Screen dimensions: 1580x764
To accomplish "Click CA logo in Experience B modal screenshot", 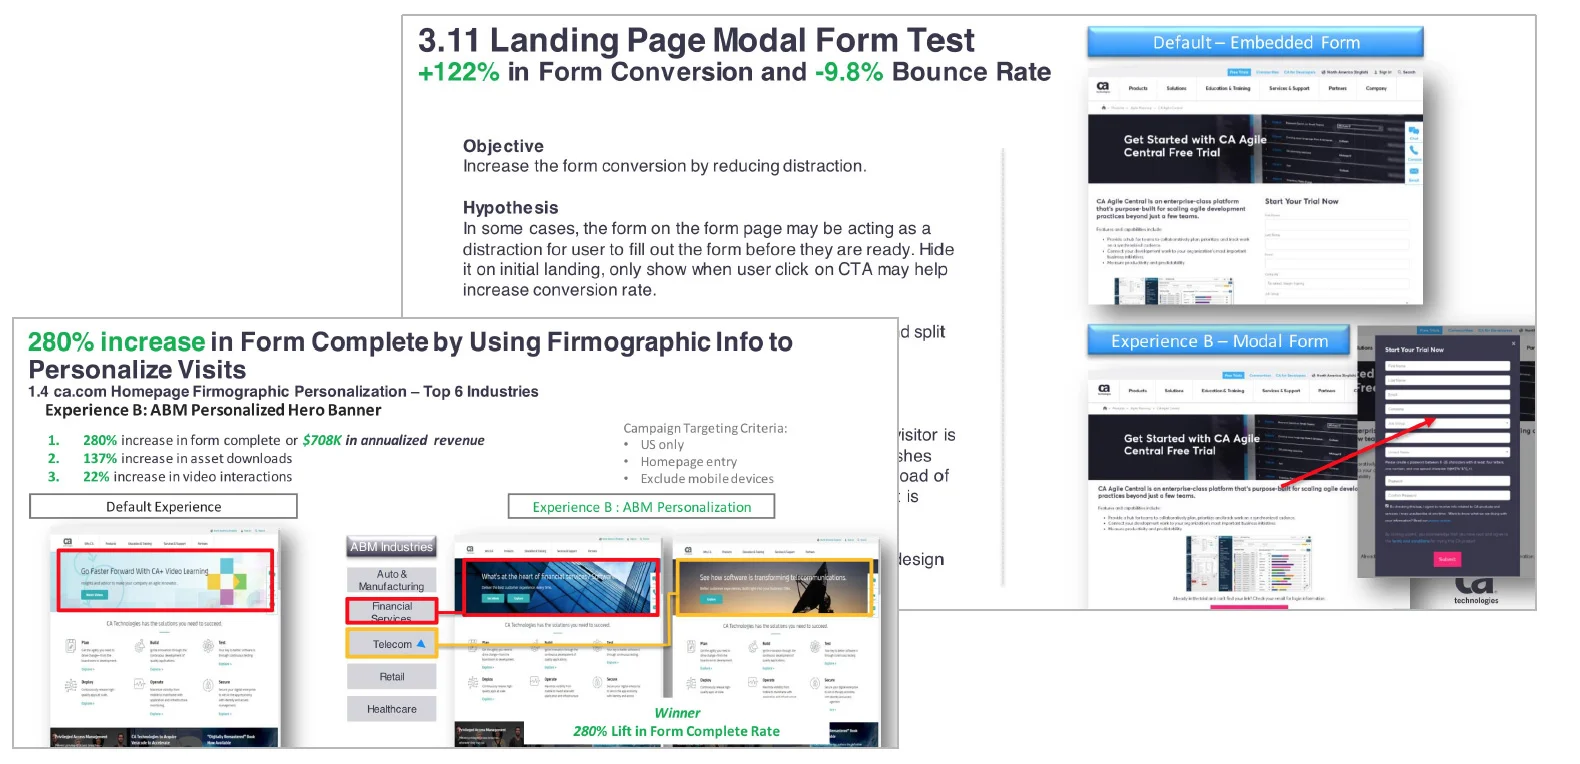I will point(1104,390).
